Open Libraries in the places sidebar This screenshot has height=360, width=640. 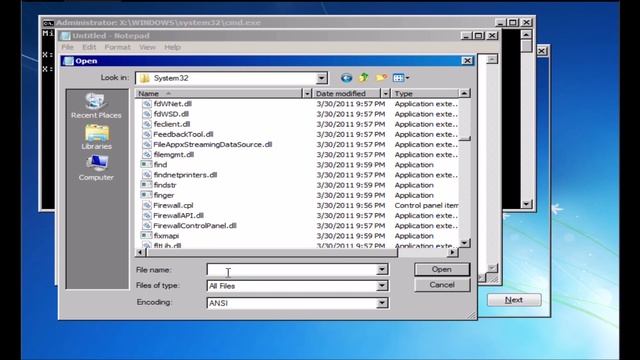click(x=96, y=137)
